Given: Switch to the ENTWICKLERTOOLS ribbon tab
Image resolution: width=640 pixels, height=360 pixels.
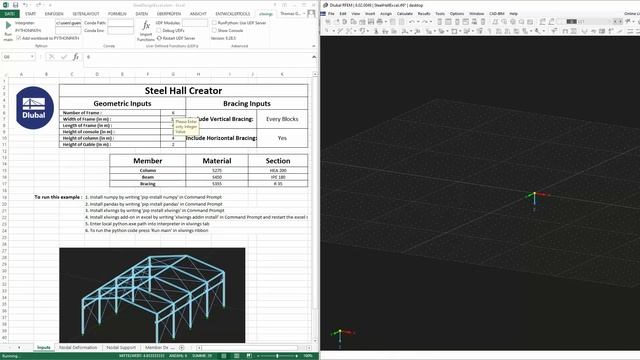Looking at the screenshot, I should click(233, 14).
